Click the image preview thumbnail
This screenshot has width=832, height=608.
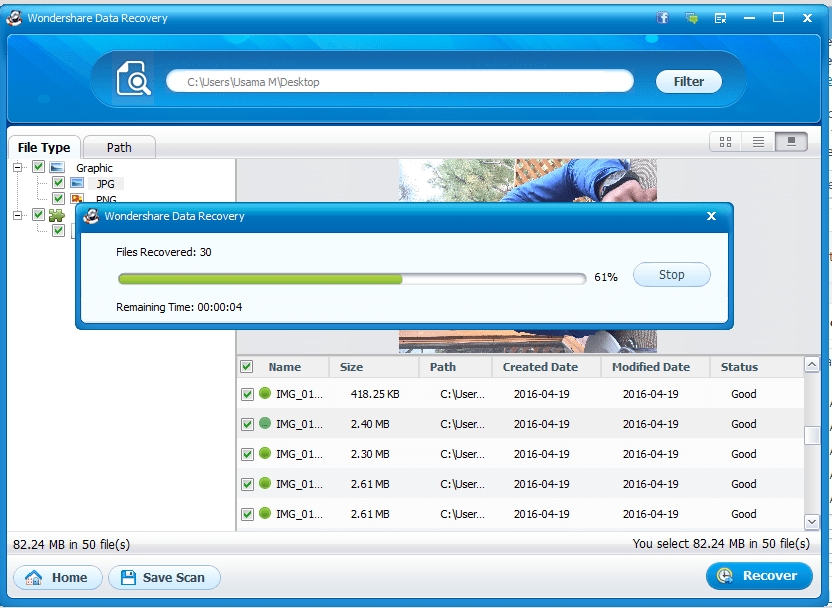click(527, 180)
